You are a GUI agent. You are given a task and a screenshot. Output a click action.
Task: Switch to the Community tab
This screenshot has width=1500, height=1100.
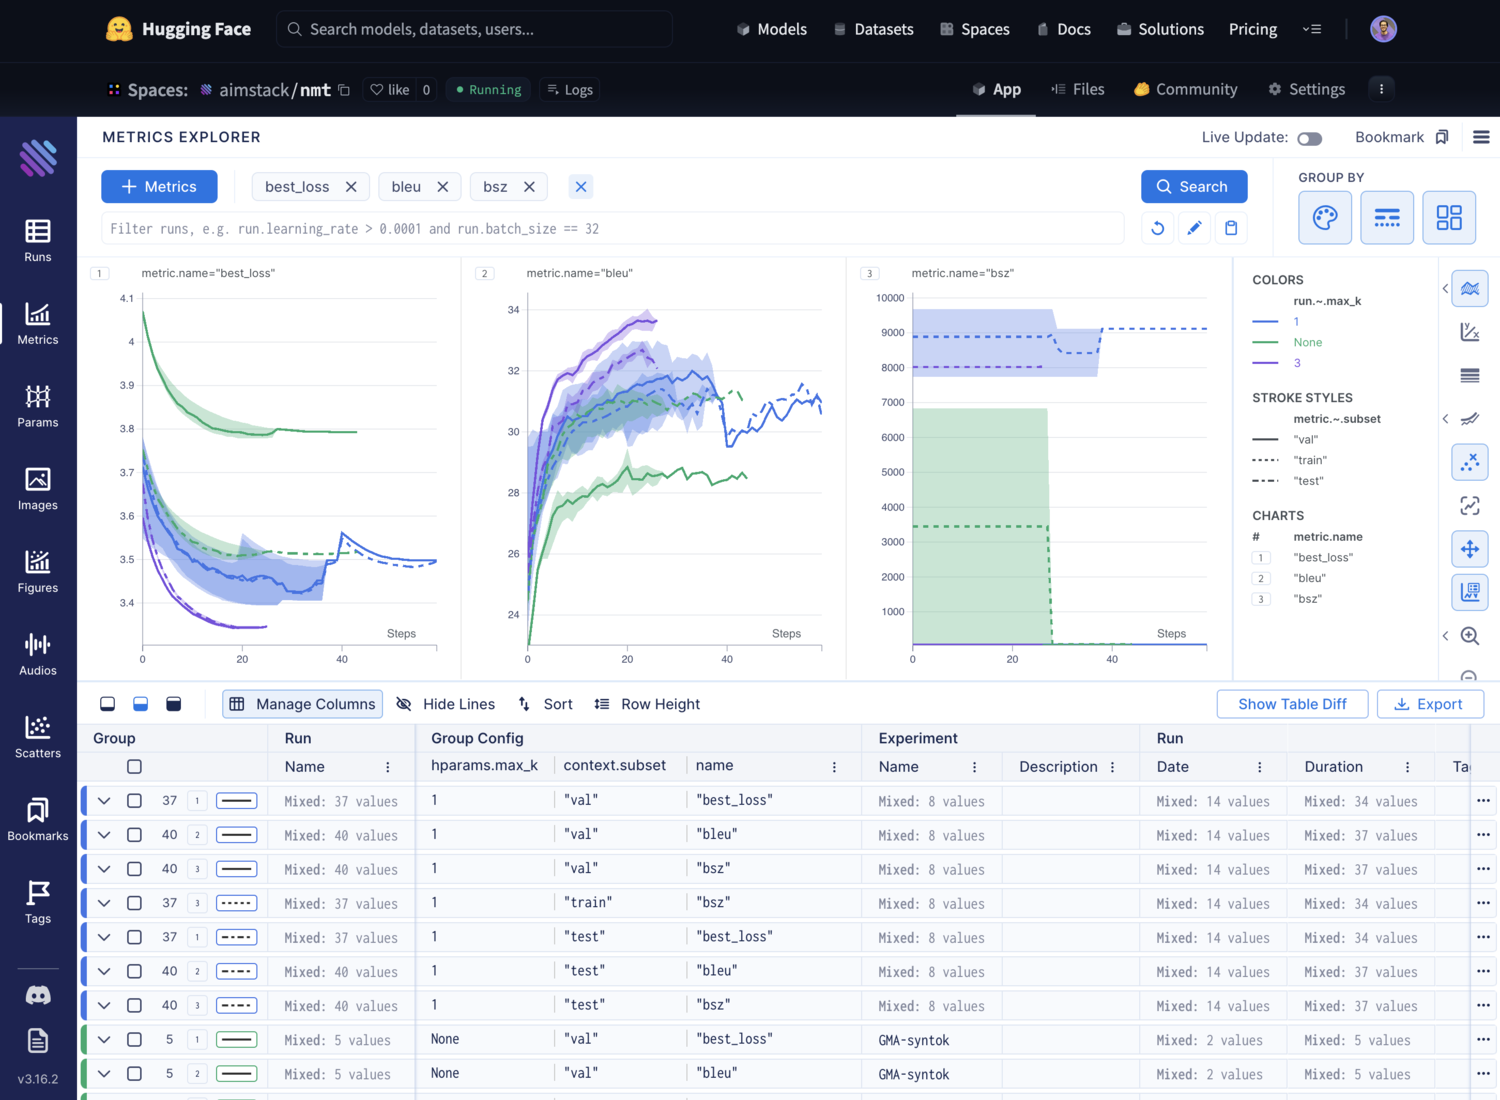point(1185,89)
